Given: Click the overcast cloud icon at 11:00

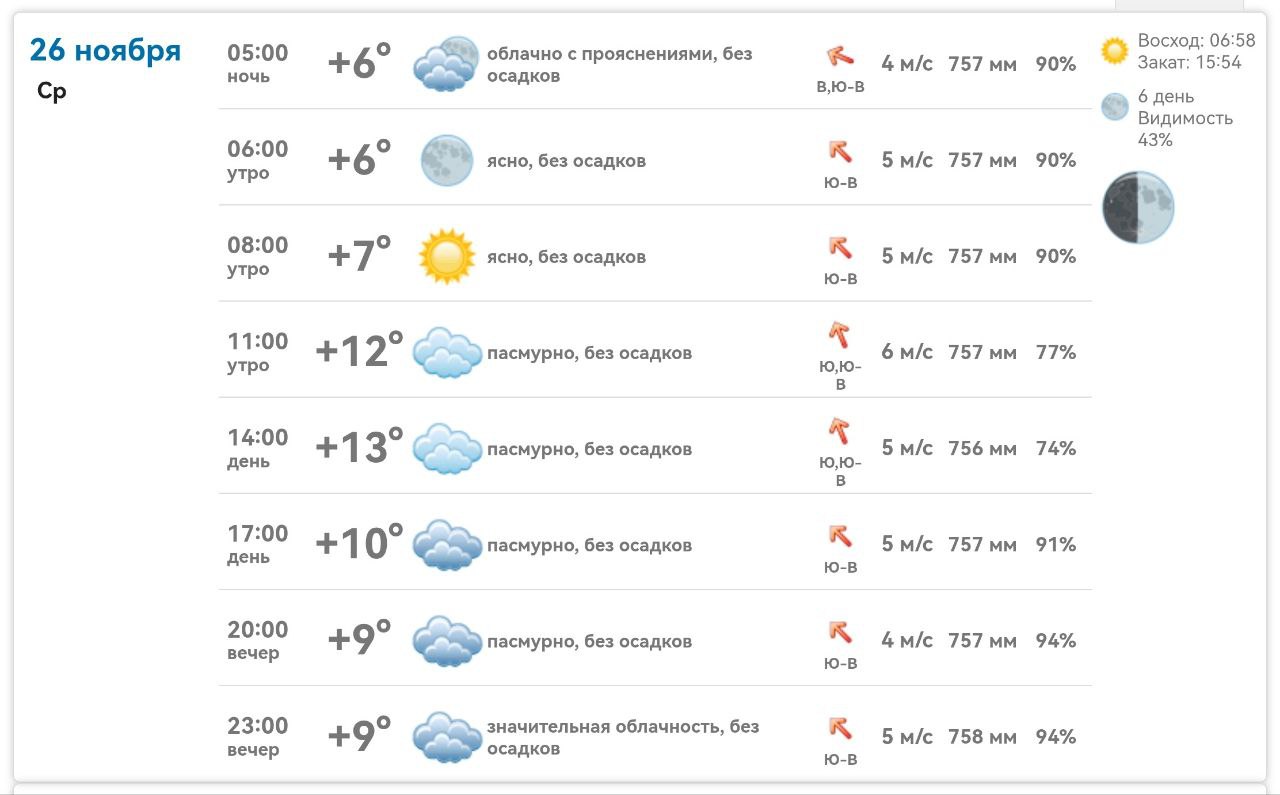Looking at the screenshot, I should [x=446, y=352].
